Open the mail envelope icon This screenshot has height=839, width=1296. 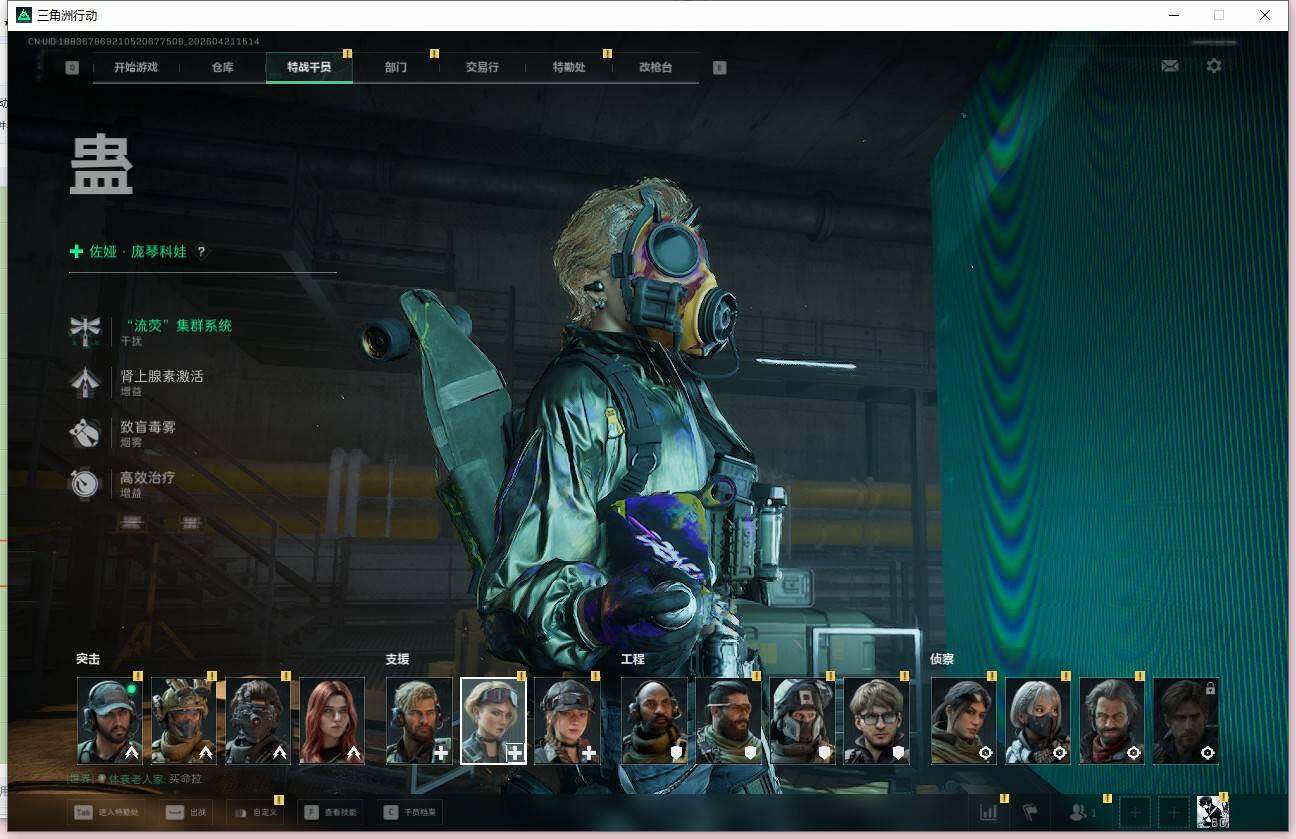(1170, 66)
